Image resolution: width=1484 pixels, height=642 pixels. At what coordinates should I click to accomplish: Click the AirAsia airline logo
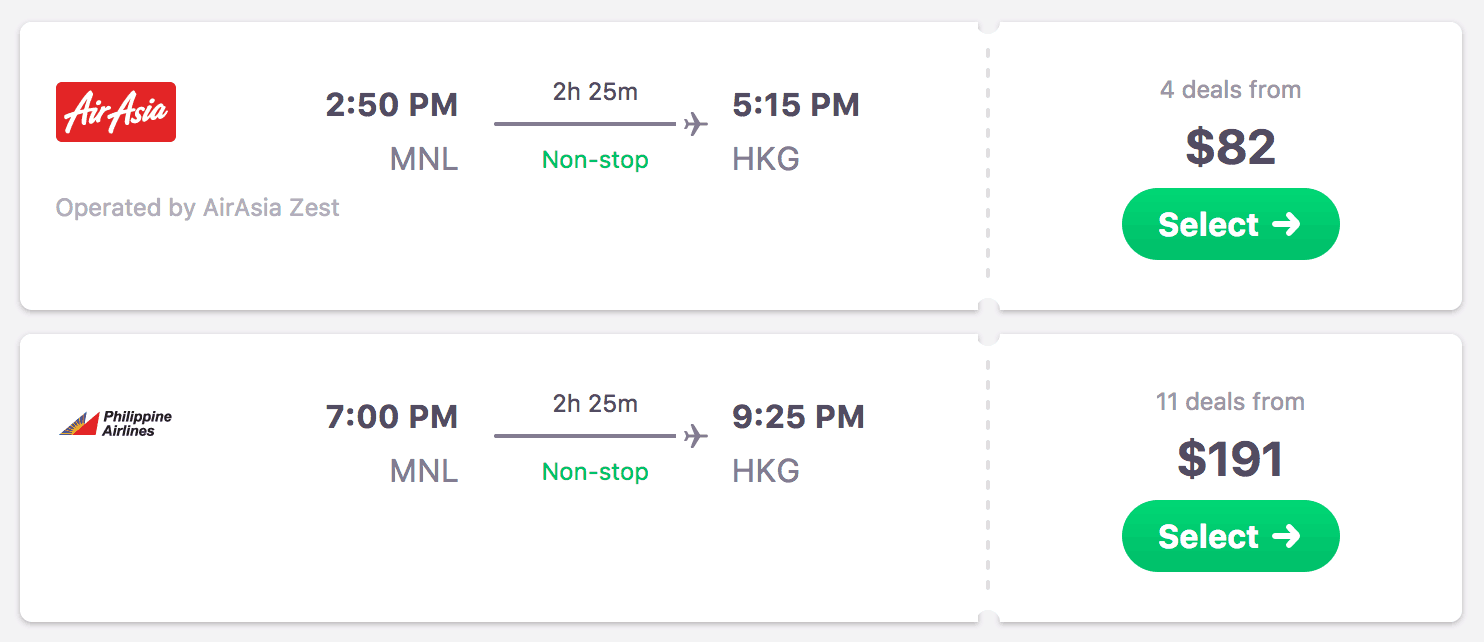click(x=115, y=112)
